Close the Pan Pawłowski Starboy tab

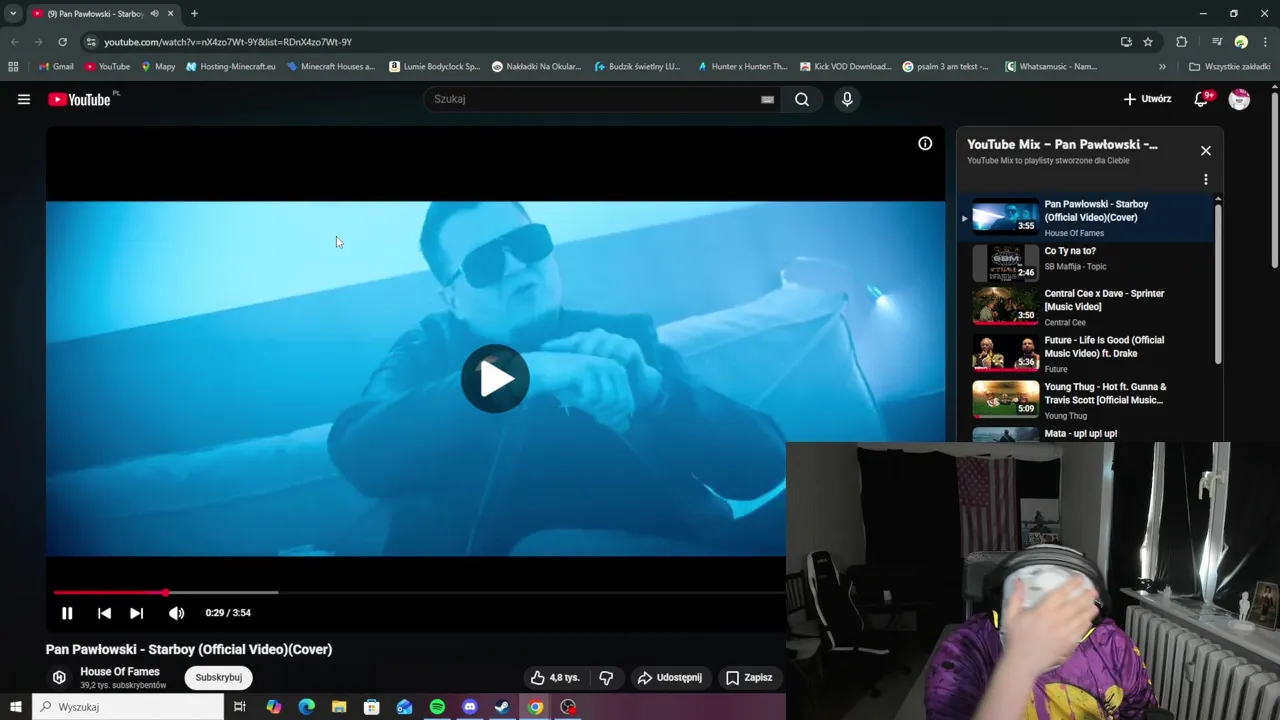pos(170,13)
